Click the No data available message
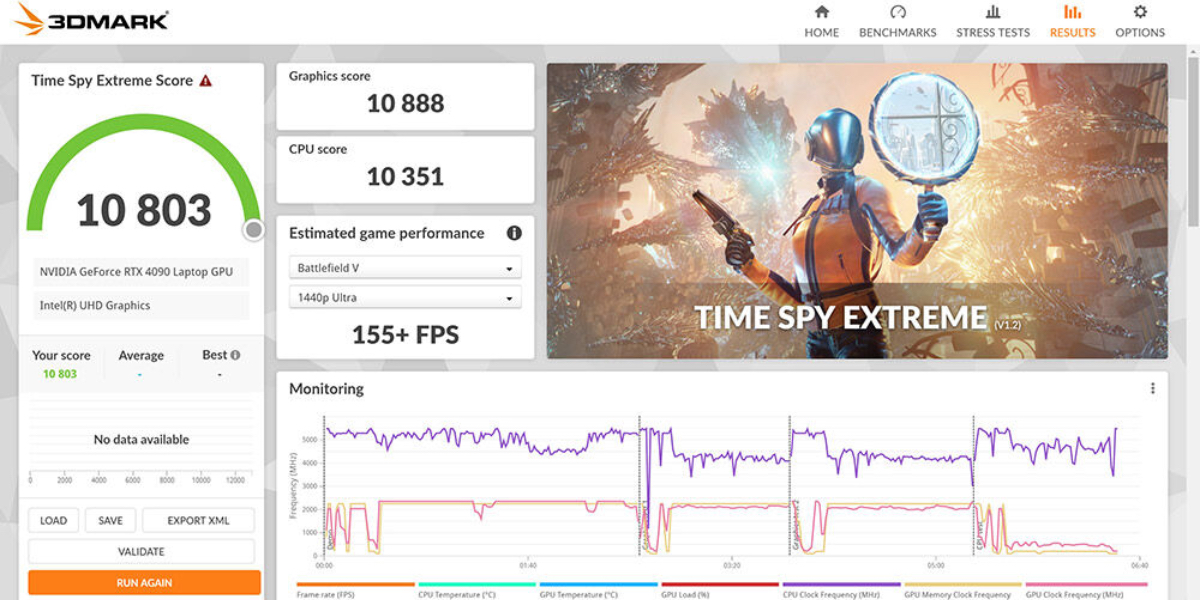 point(141,440)
